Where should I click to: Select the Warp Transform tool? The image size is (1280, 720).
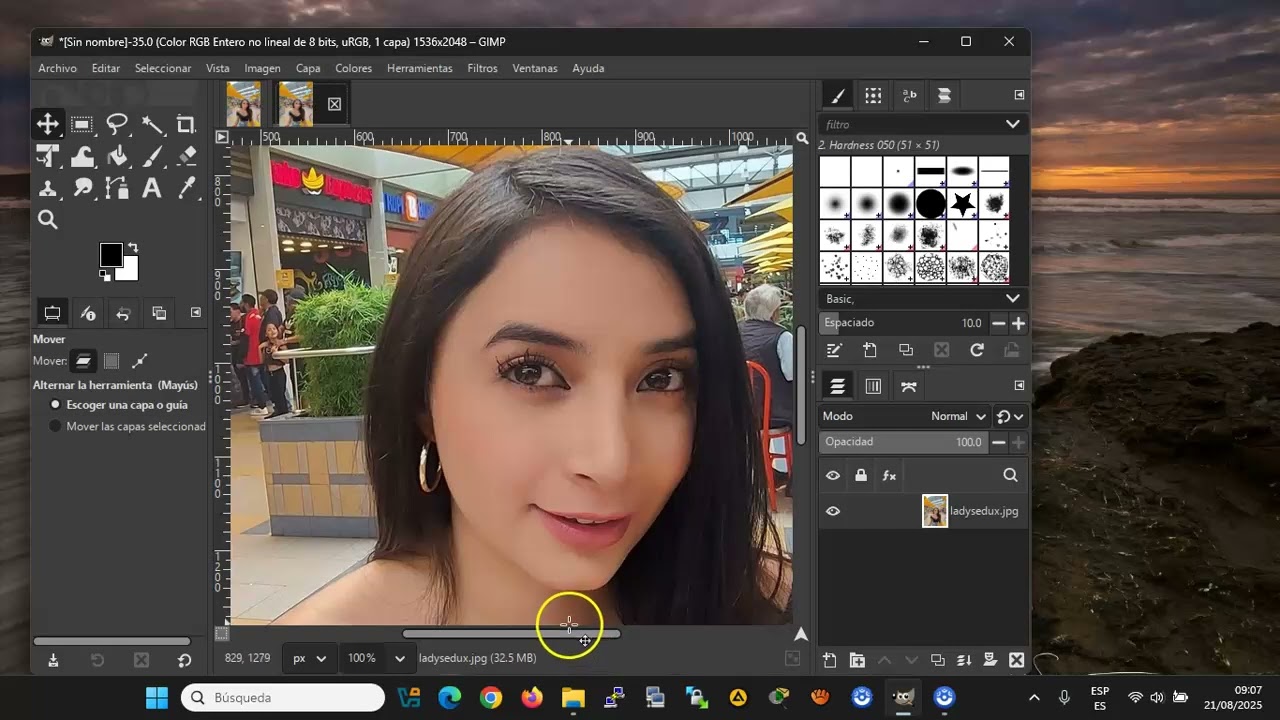coord(82,156)
